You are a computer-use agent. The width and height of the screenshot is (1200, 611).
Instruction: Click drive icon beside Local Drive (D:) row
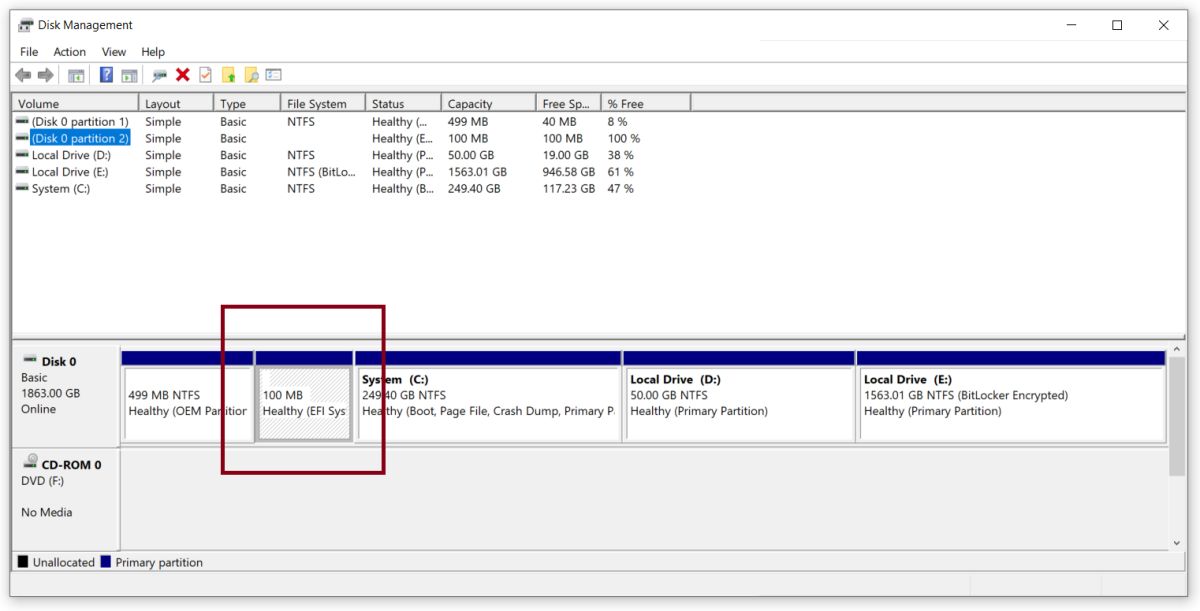click(22, 155)
